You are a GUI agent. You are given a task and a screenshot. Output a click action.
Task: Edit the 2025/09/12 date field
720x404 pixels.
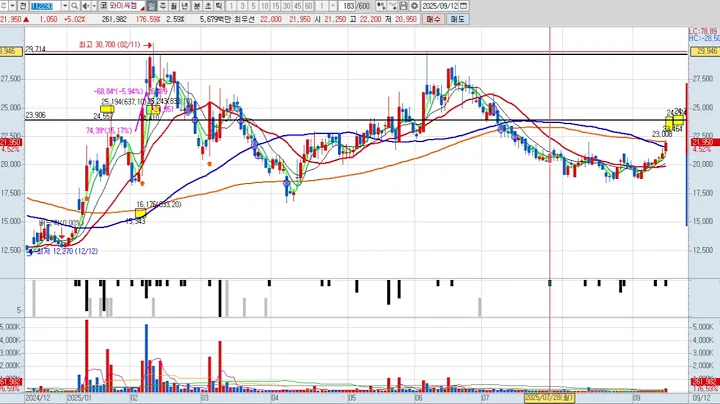pos(440,6)
